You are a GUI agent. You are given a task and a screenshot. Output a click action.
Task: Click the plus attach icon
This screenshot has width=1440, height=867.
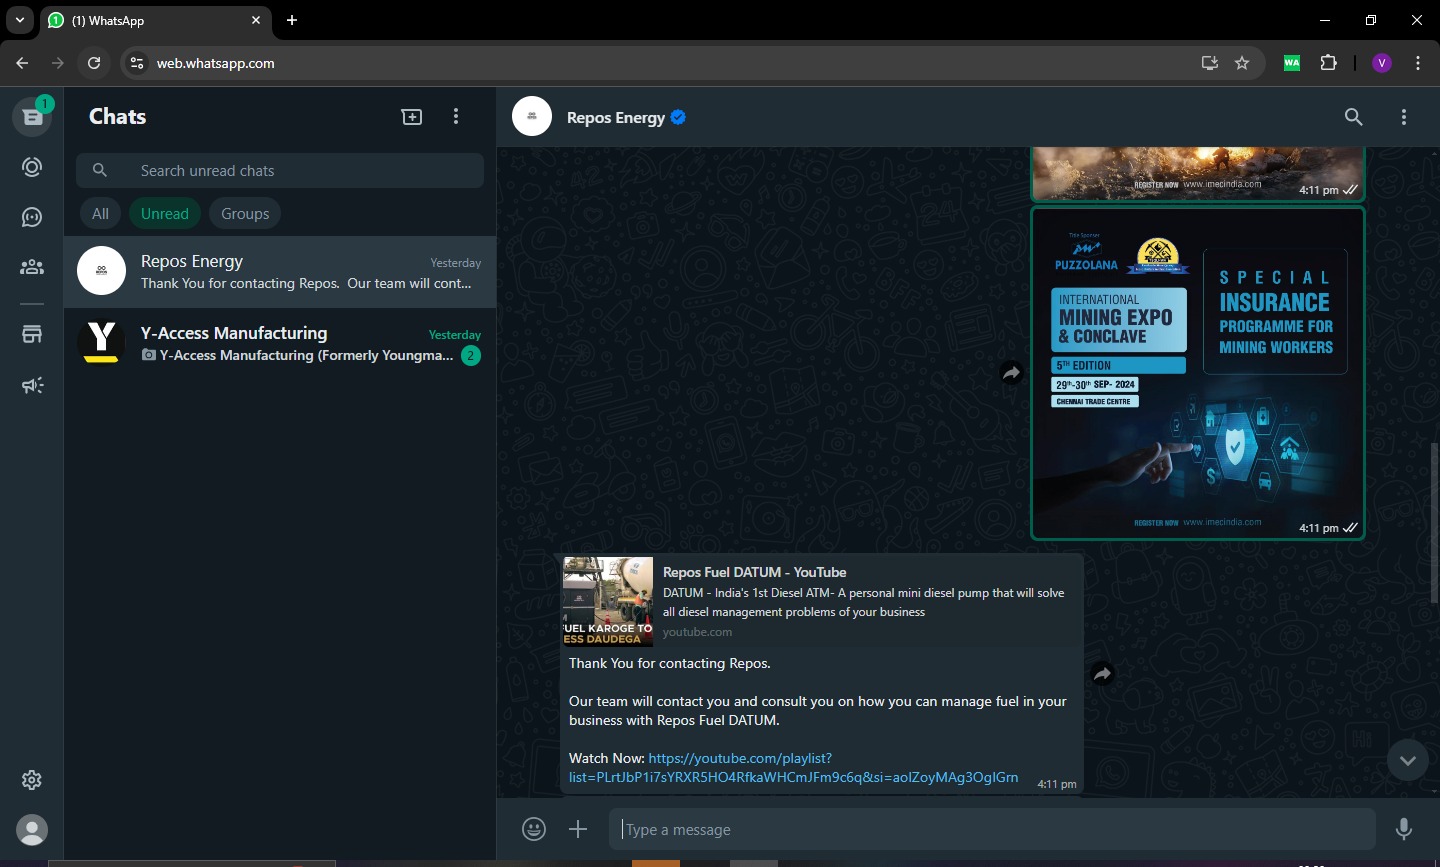[578, 829]
